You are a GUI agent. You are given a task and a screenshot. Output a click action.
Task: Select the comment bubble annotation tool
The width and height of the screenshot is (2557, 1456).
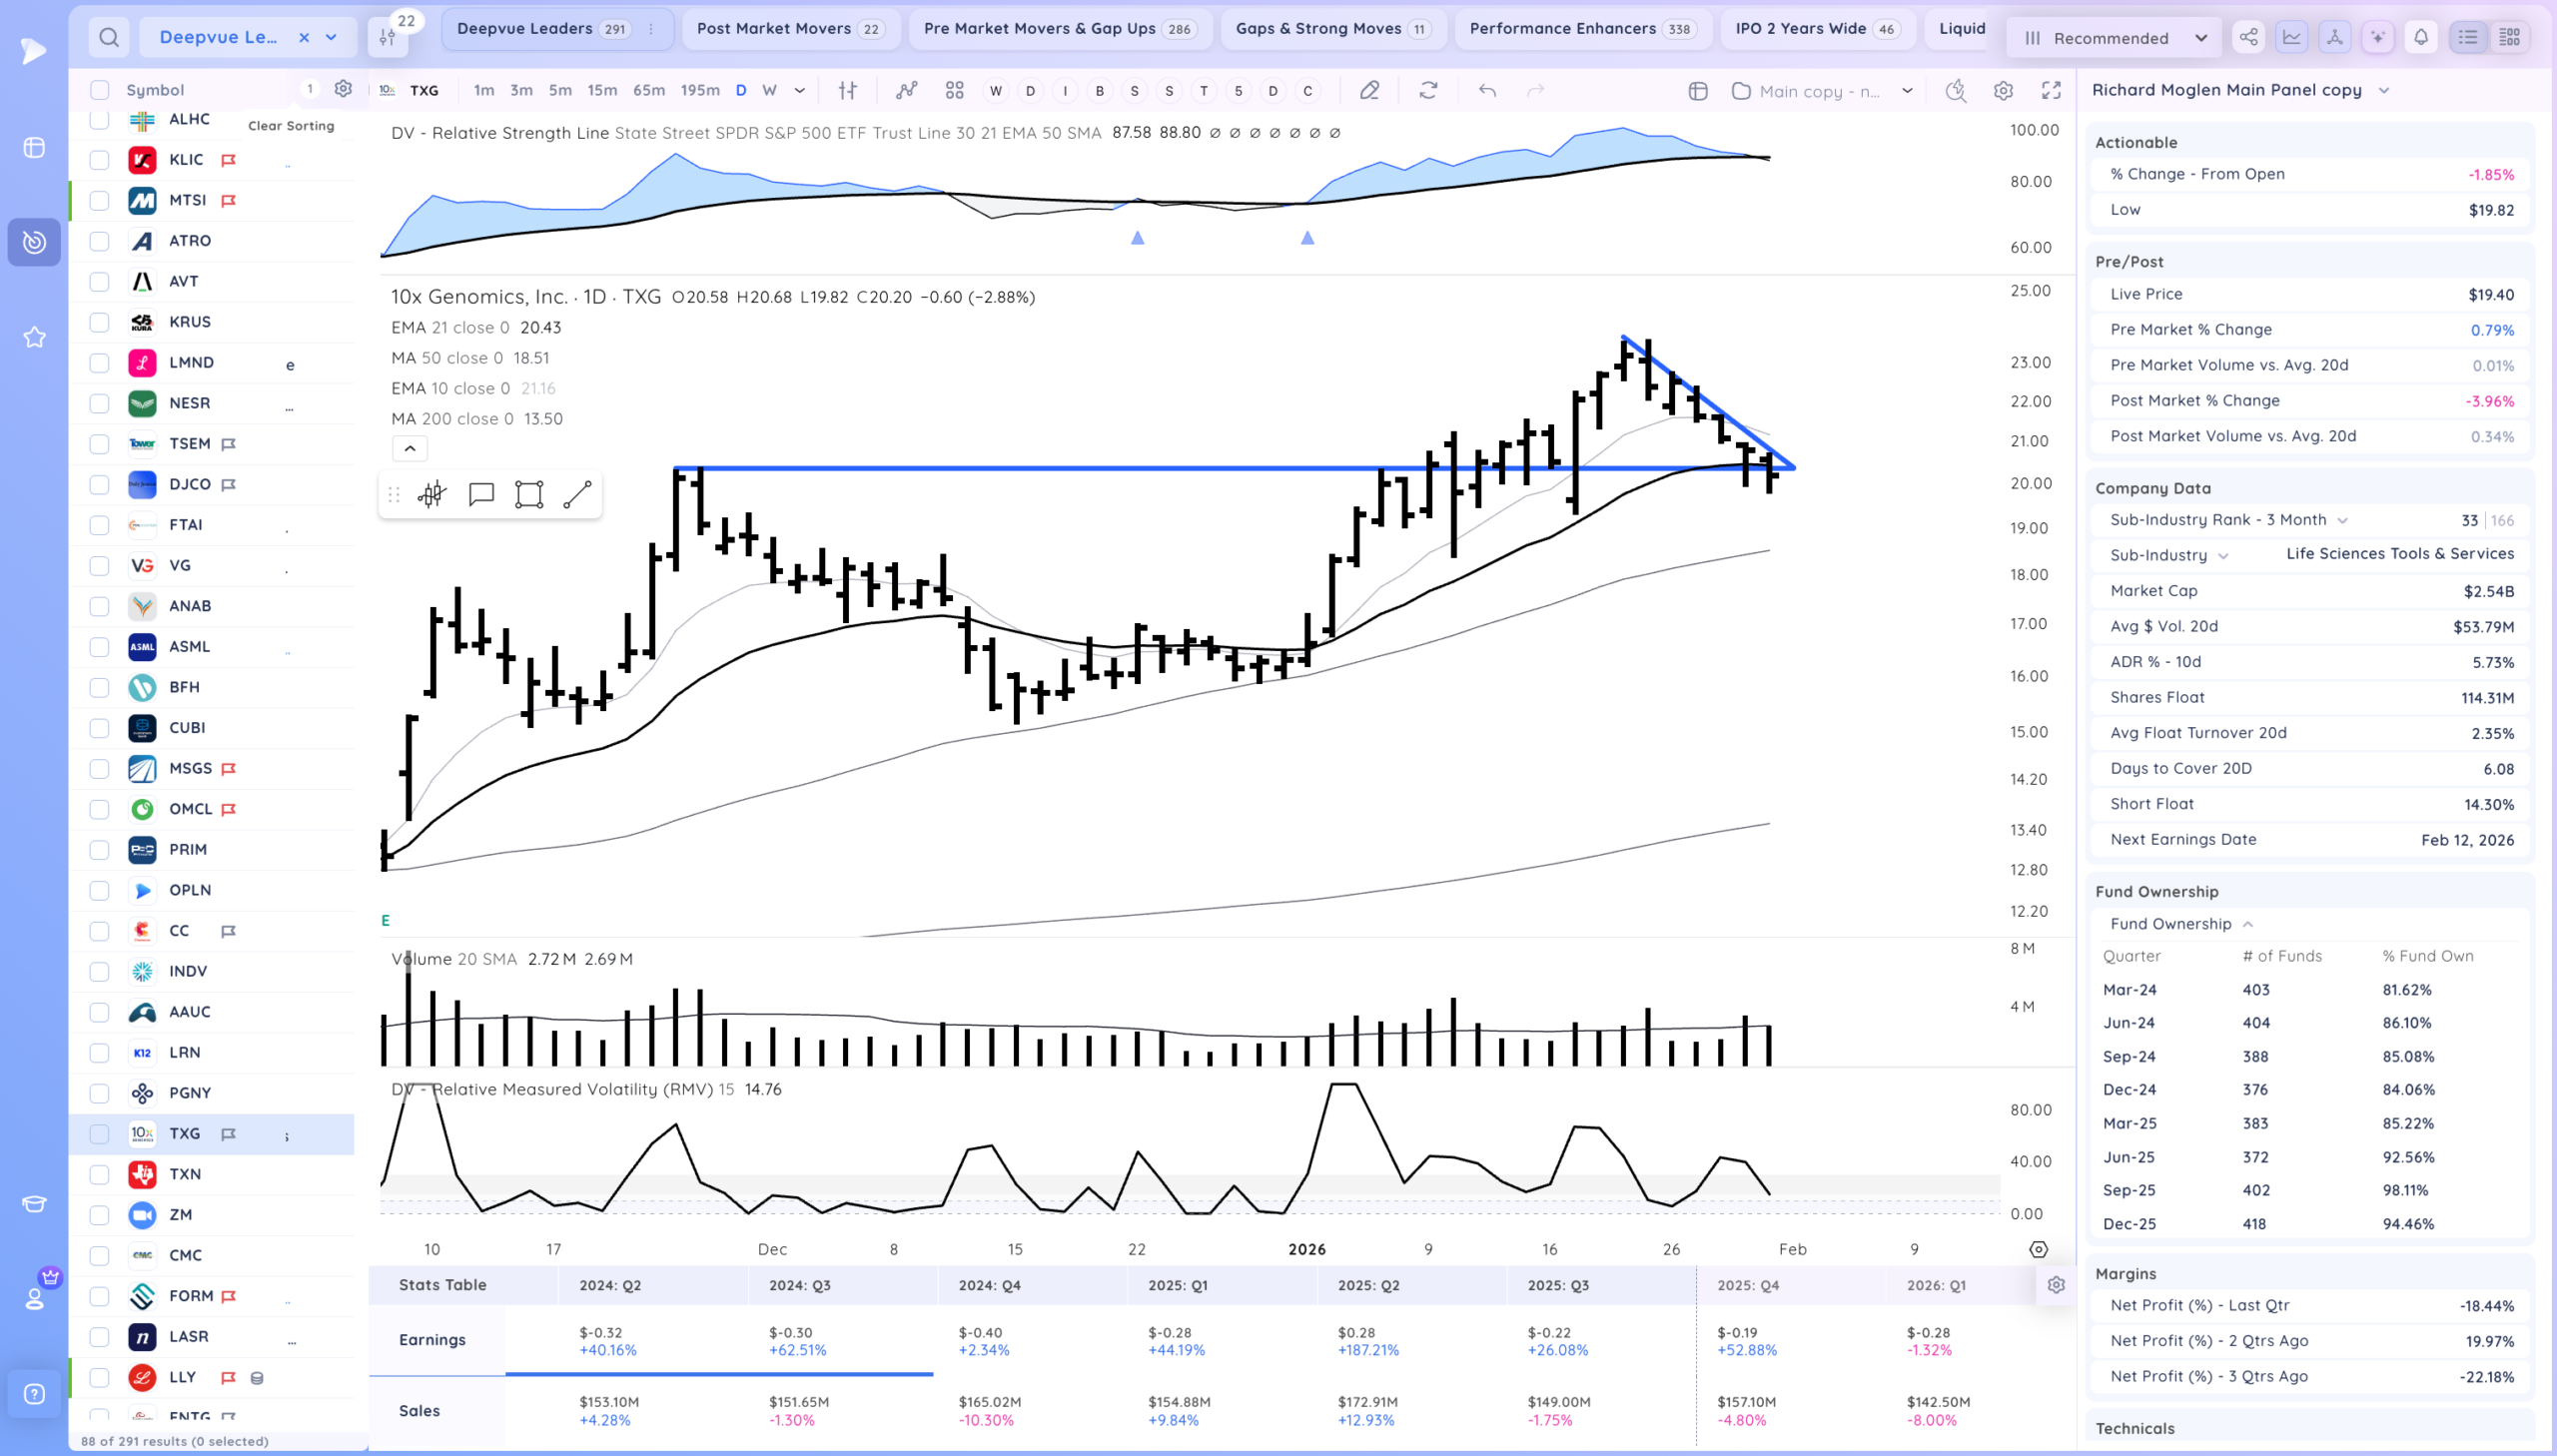pyautogui.click(x=481, y=494)
